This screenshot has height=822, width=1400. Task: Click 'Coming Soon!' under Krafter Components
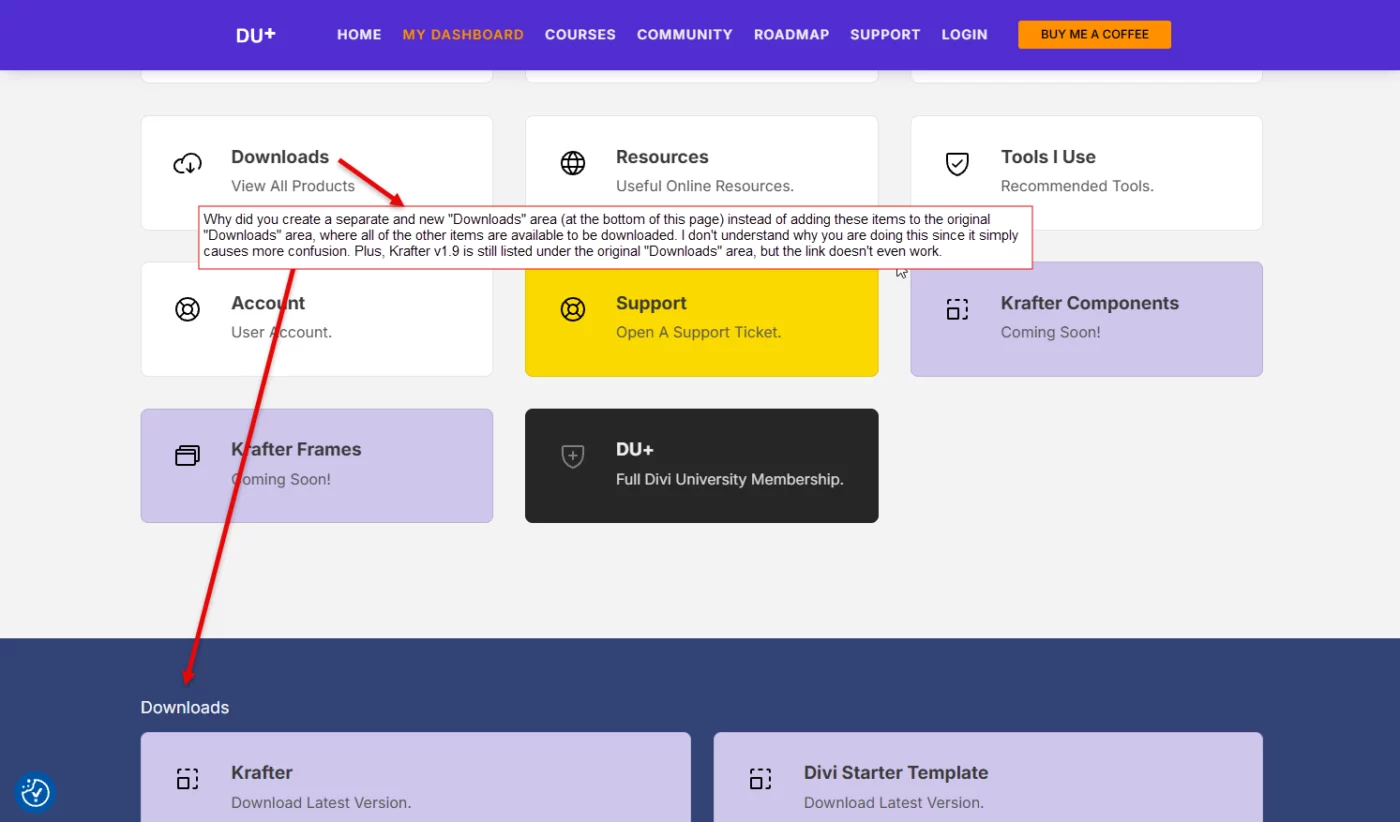pyautogui.click(x=1050, y=332)
